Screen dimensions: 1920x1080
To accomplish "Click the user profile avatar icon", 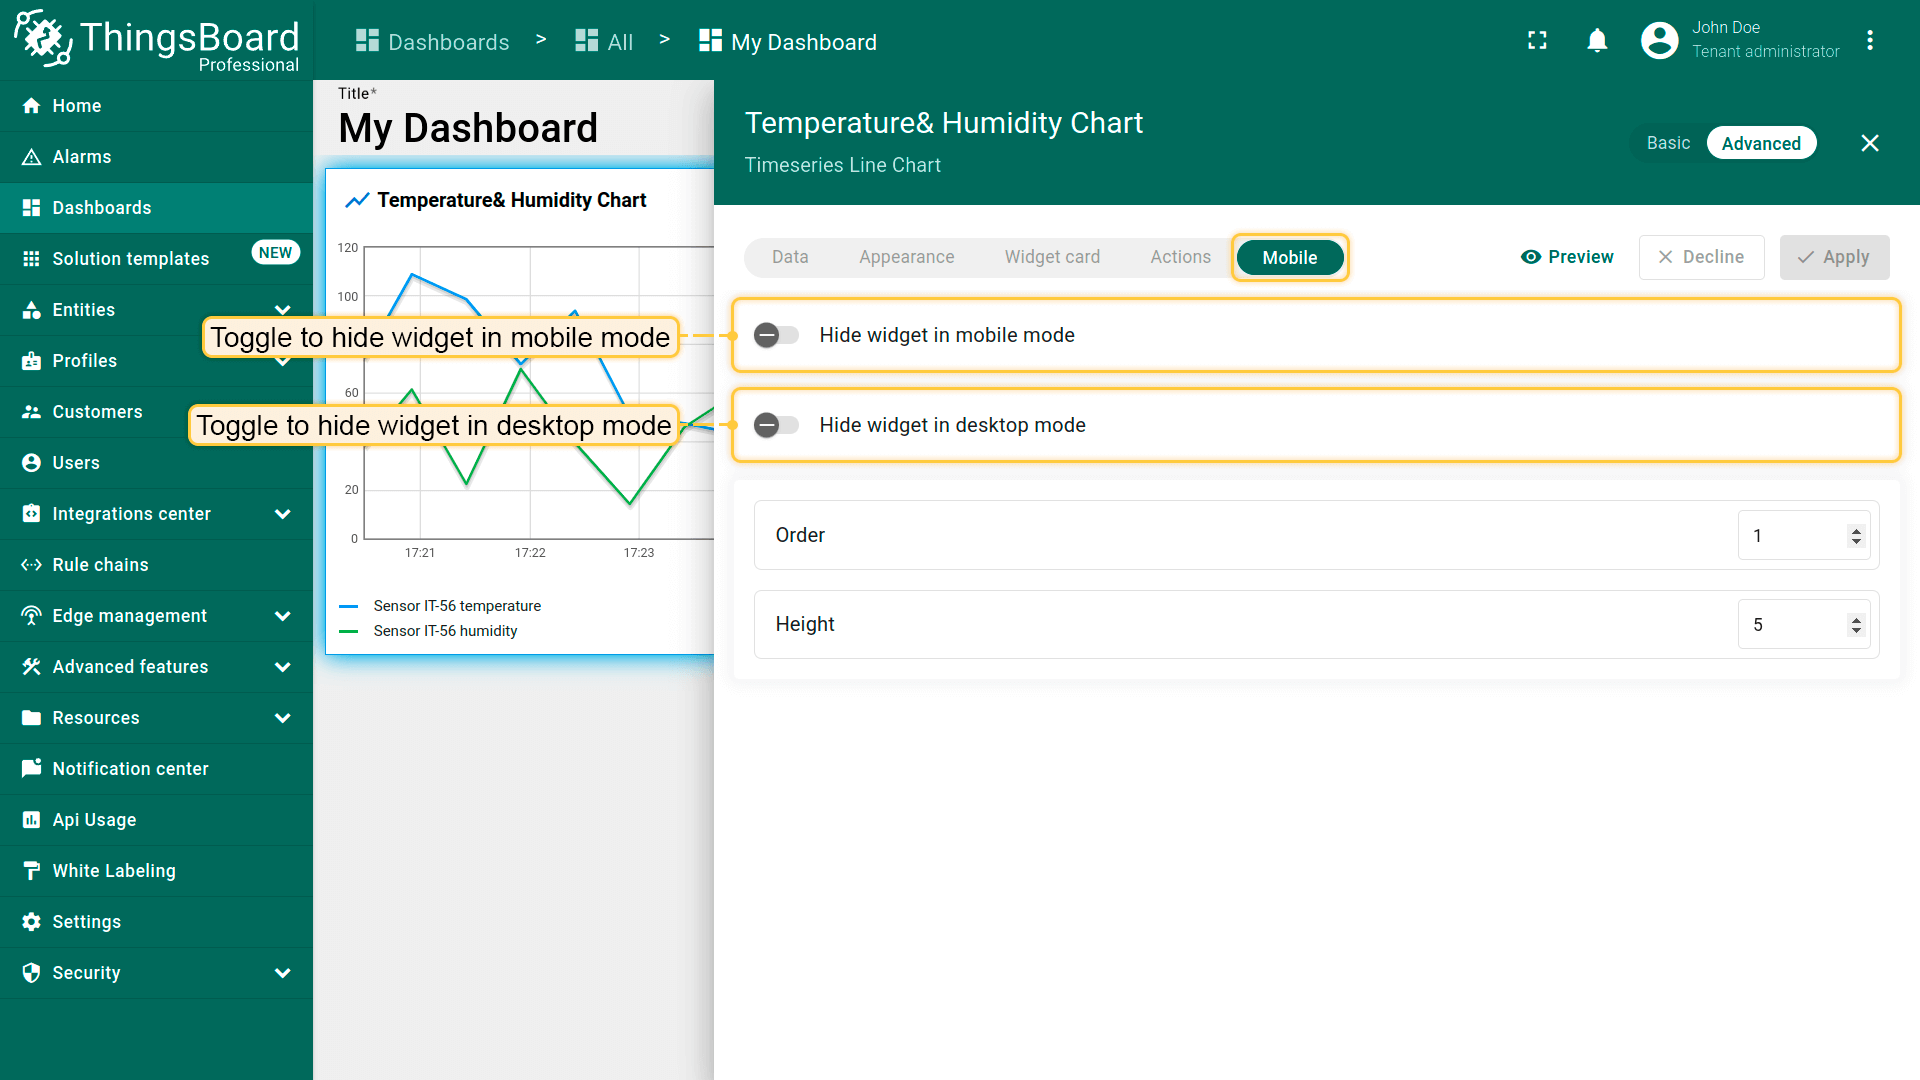I will [x=1659, y=41].
